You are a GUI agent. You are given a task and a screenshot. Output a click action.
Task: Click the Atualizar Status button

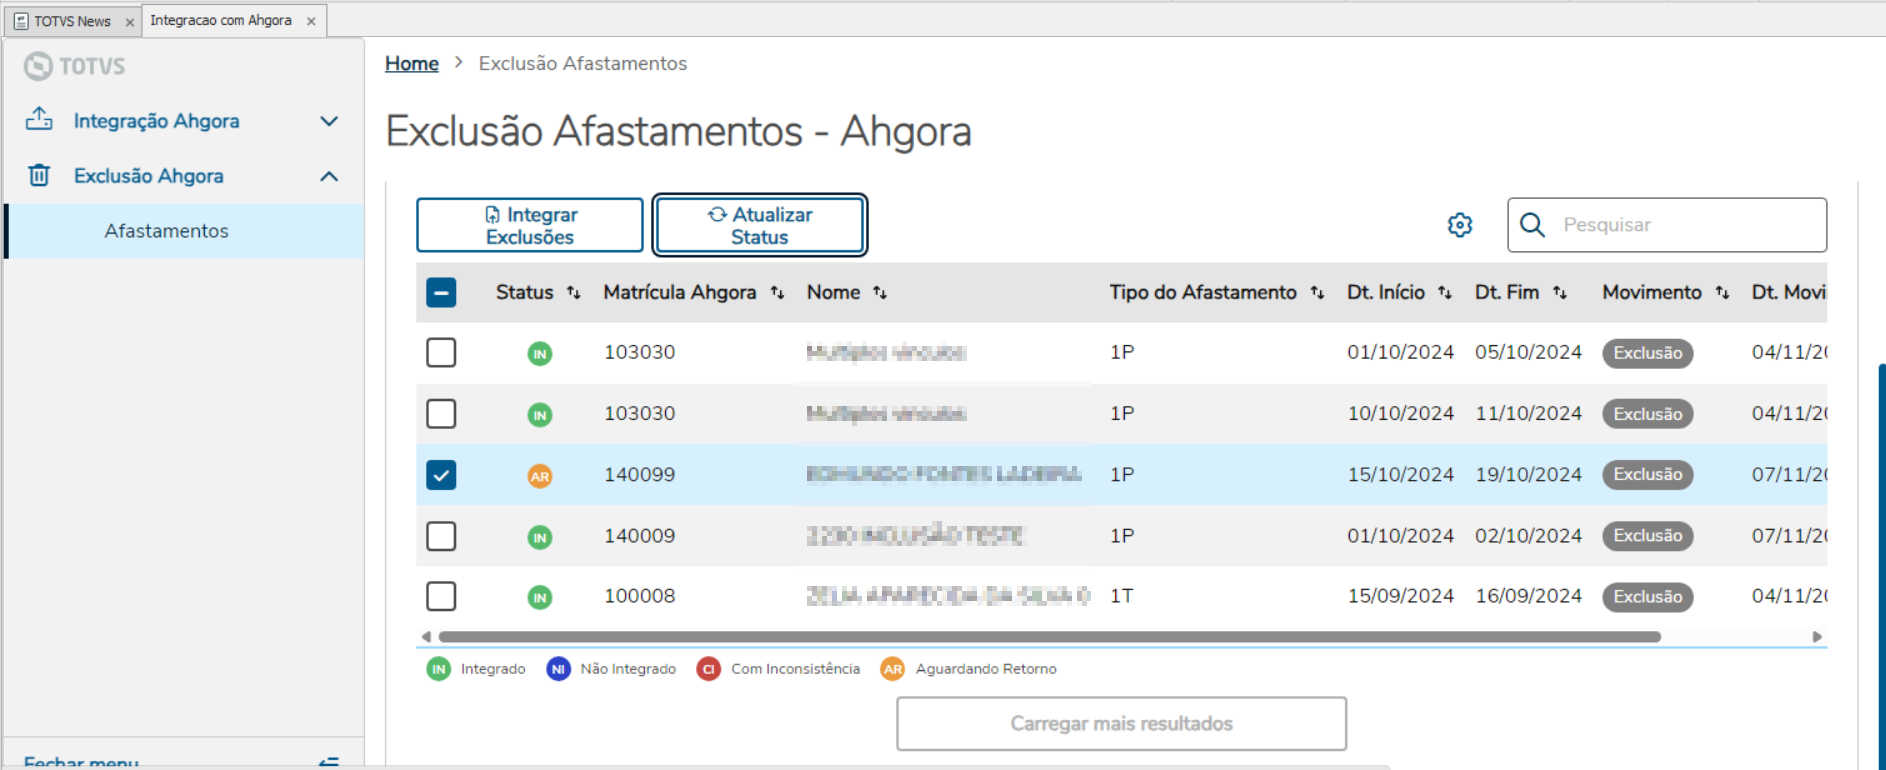760,225
